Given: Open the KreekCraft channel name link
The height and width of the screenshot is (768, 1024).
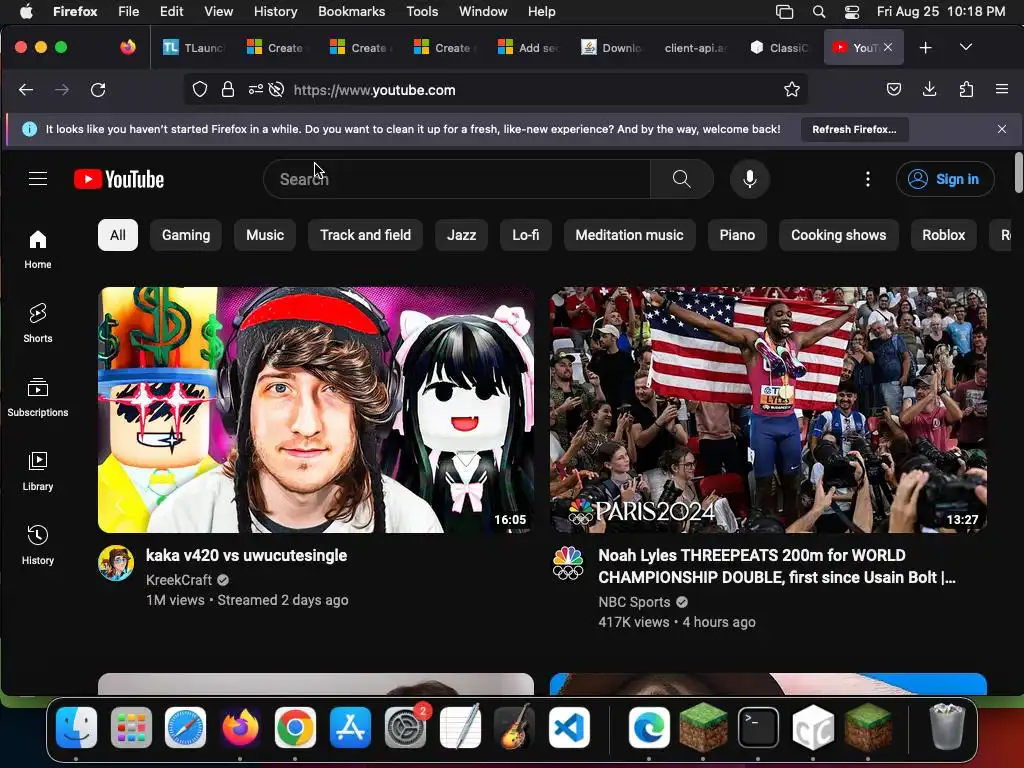Looking at the screenshot, I should (x=179, y=580).
